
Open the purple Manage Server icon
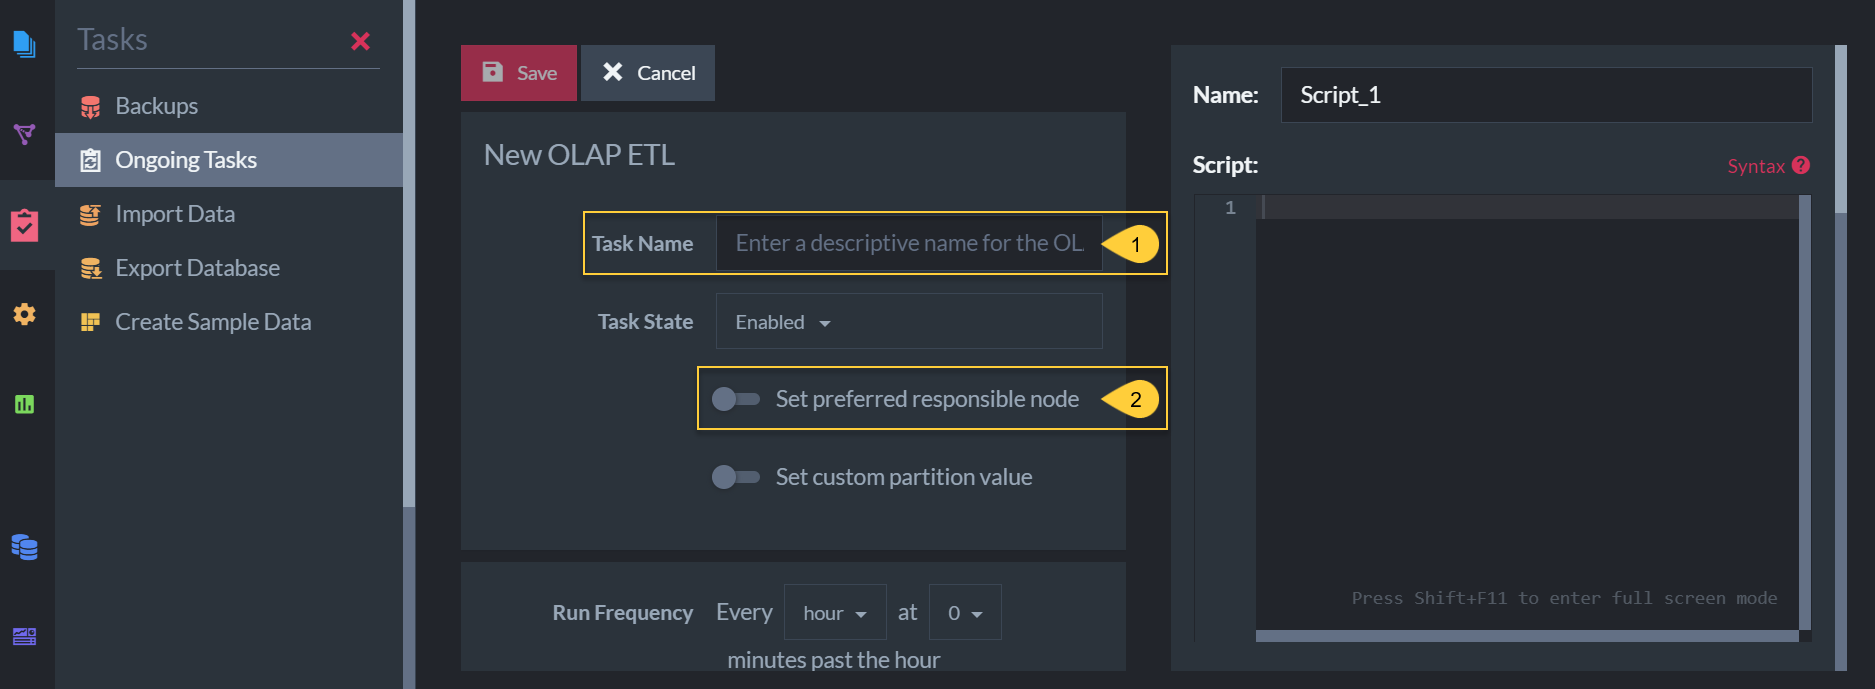point(25,636)
